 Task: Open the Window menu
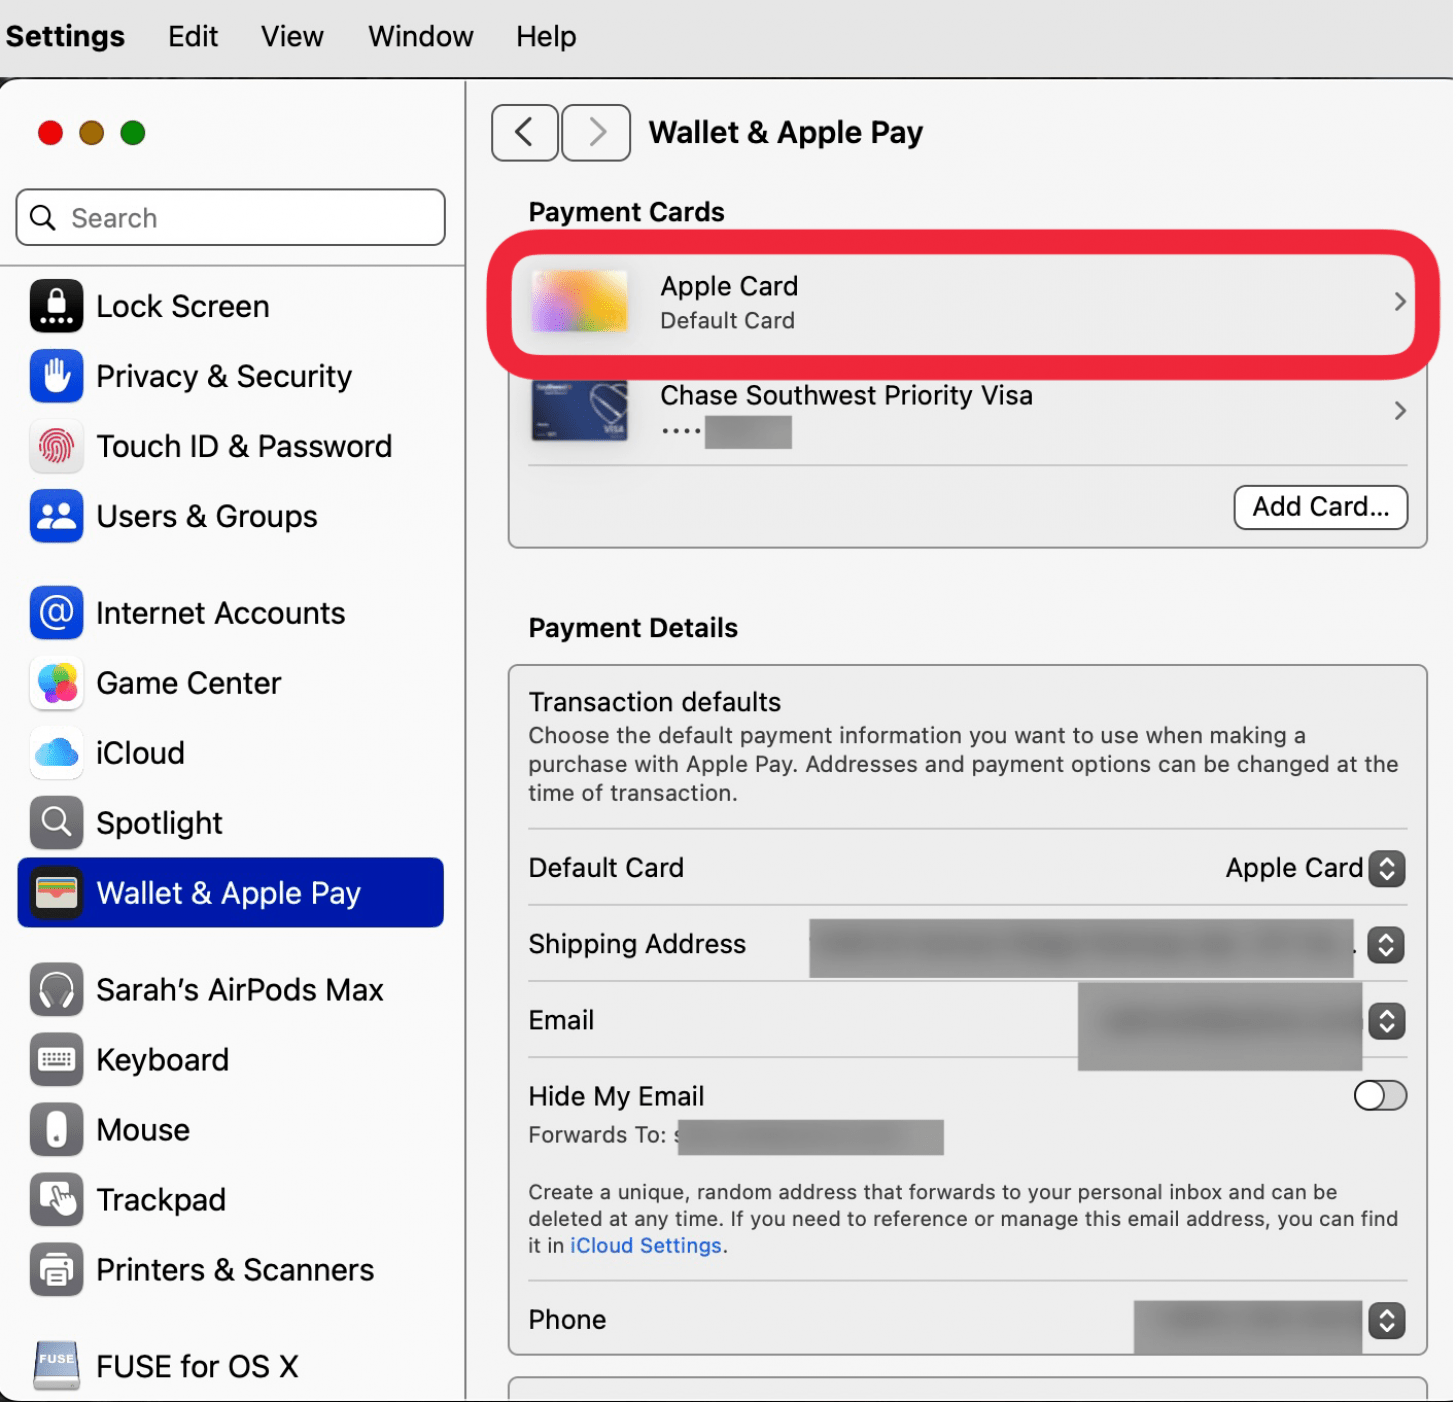click(420, 36)
